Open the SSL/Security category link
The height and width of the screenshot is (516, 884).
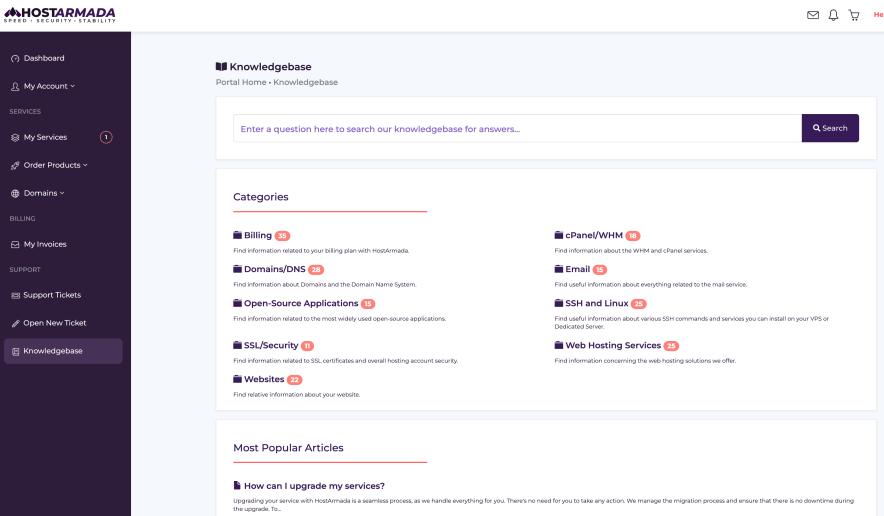[271, 345]
